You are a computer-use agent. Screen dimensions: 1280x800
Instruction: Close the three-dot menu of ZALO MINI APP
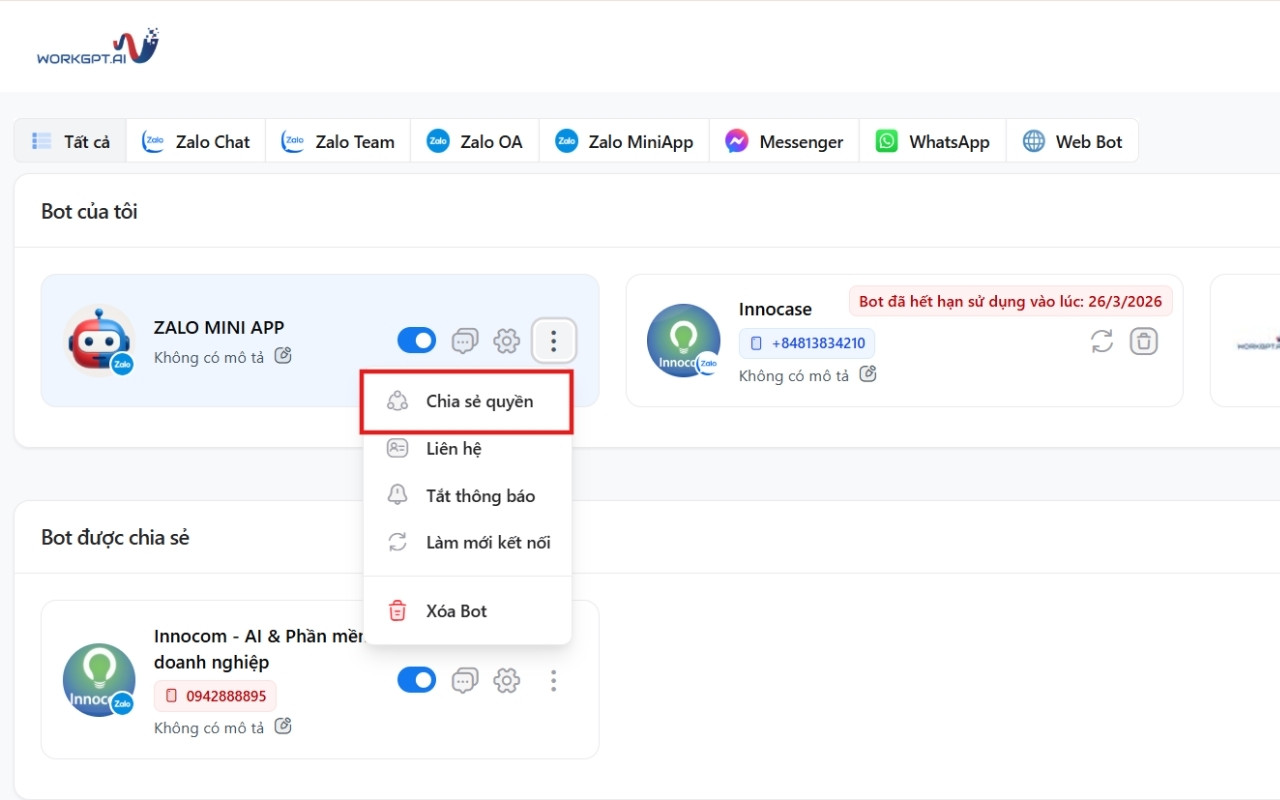553,341
